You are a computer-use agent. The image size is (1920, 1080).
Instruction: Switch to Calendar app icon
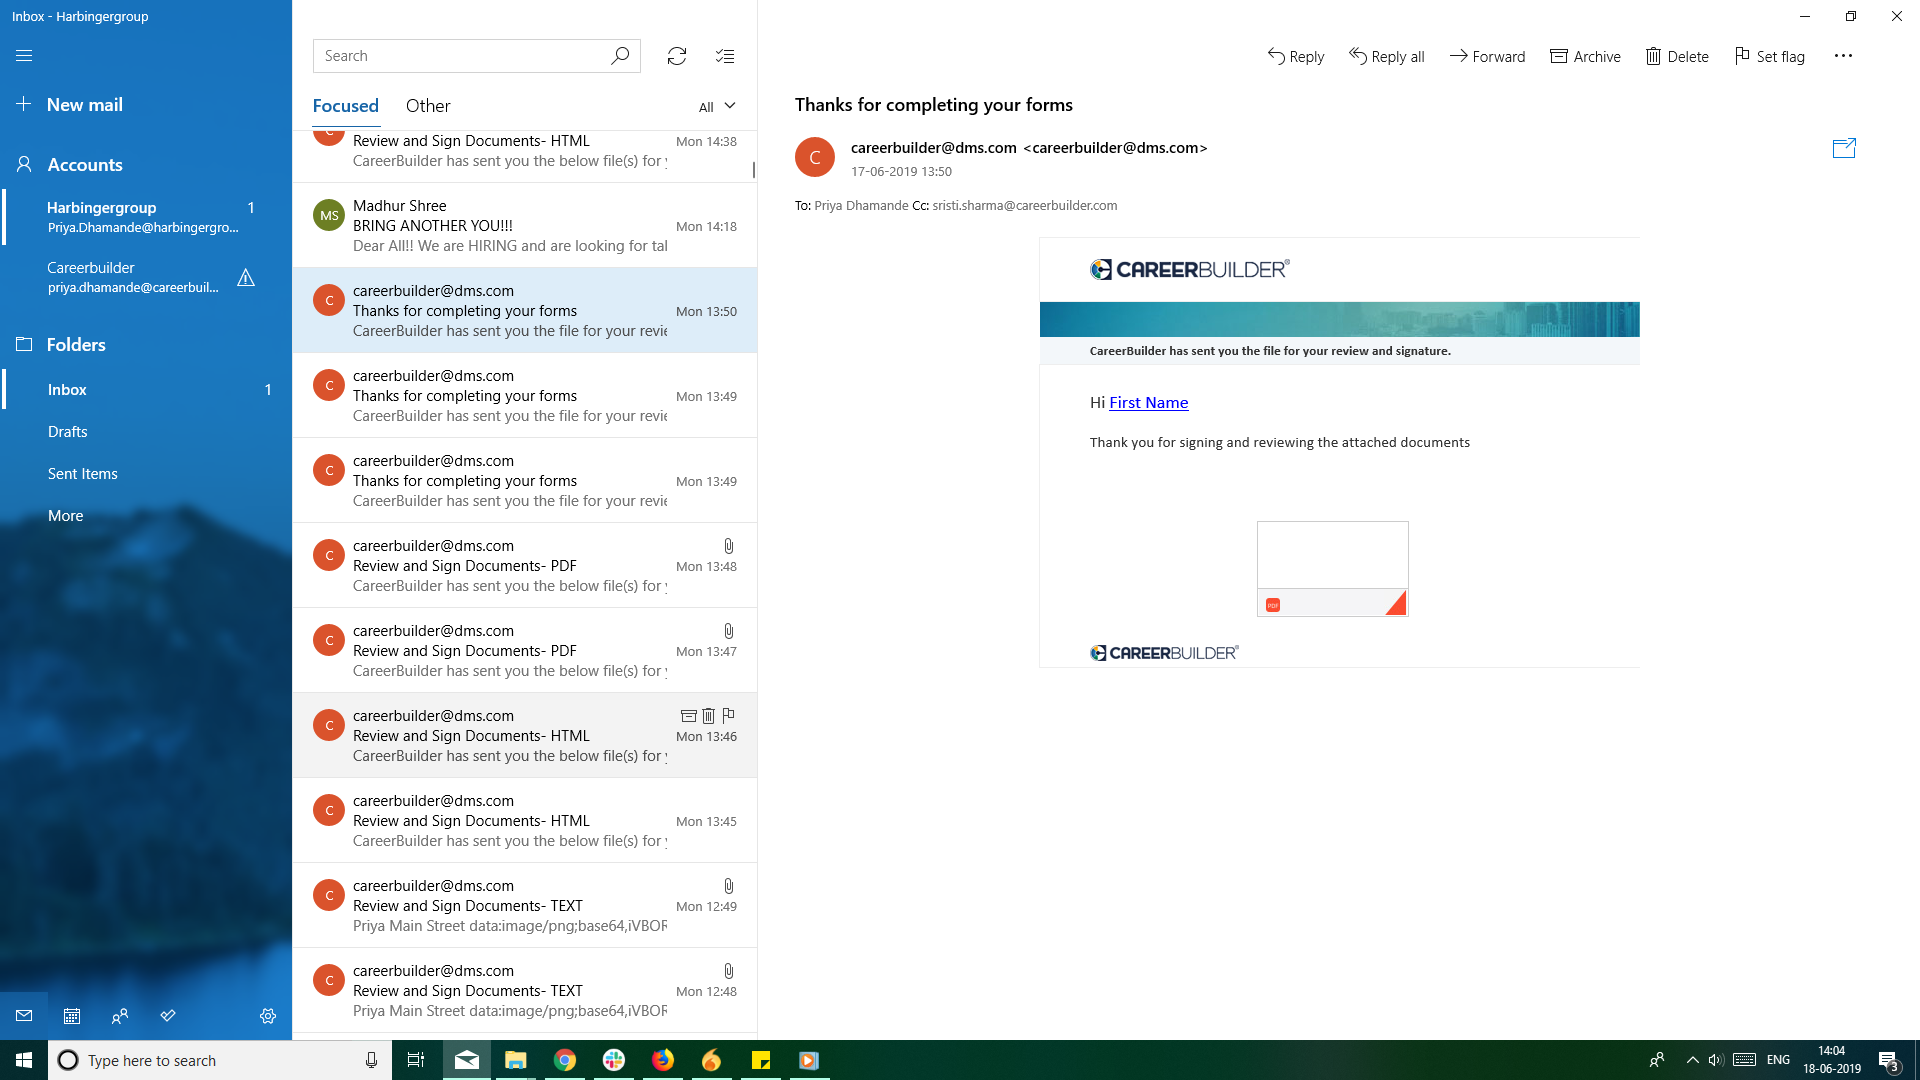[x=72, y=1015]
